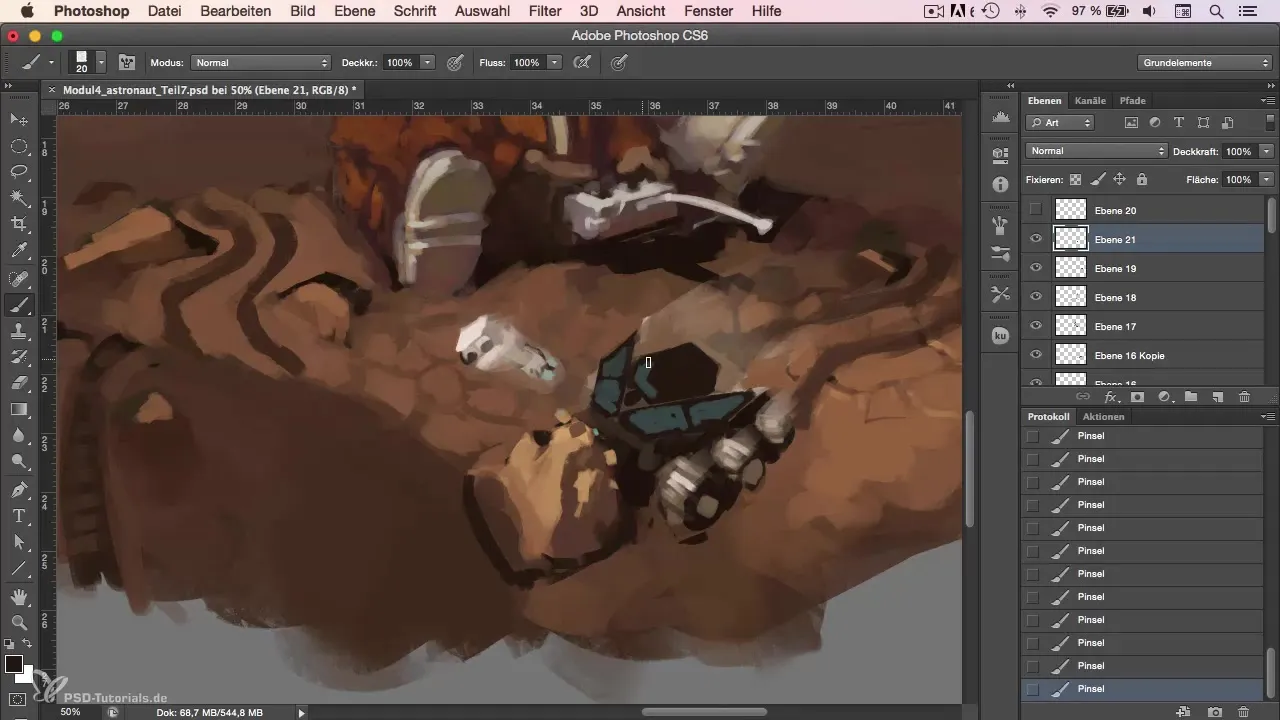Hide the Ebene 21 layer
Screen dimensions: 1280x720
tap(1036, 239)
